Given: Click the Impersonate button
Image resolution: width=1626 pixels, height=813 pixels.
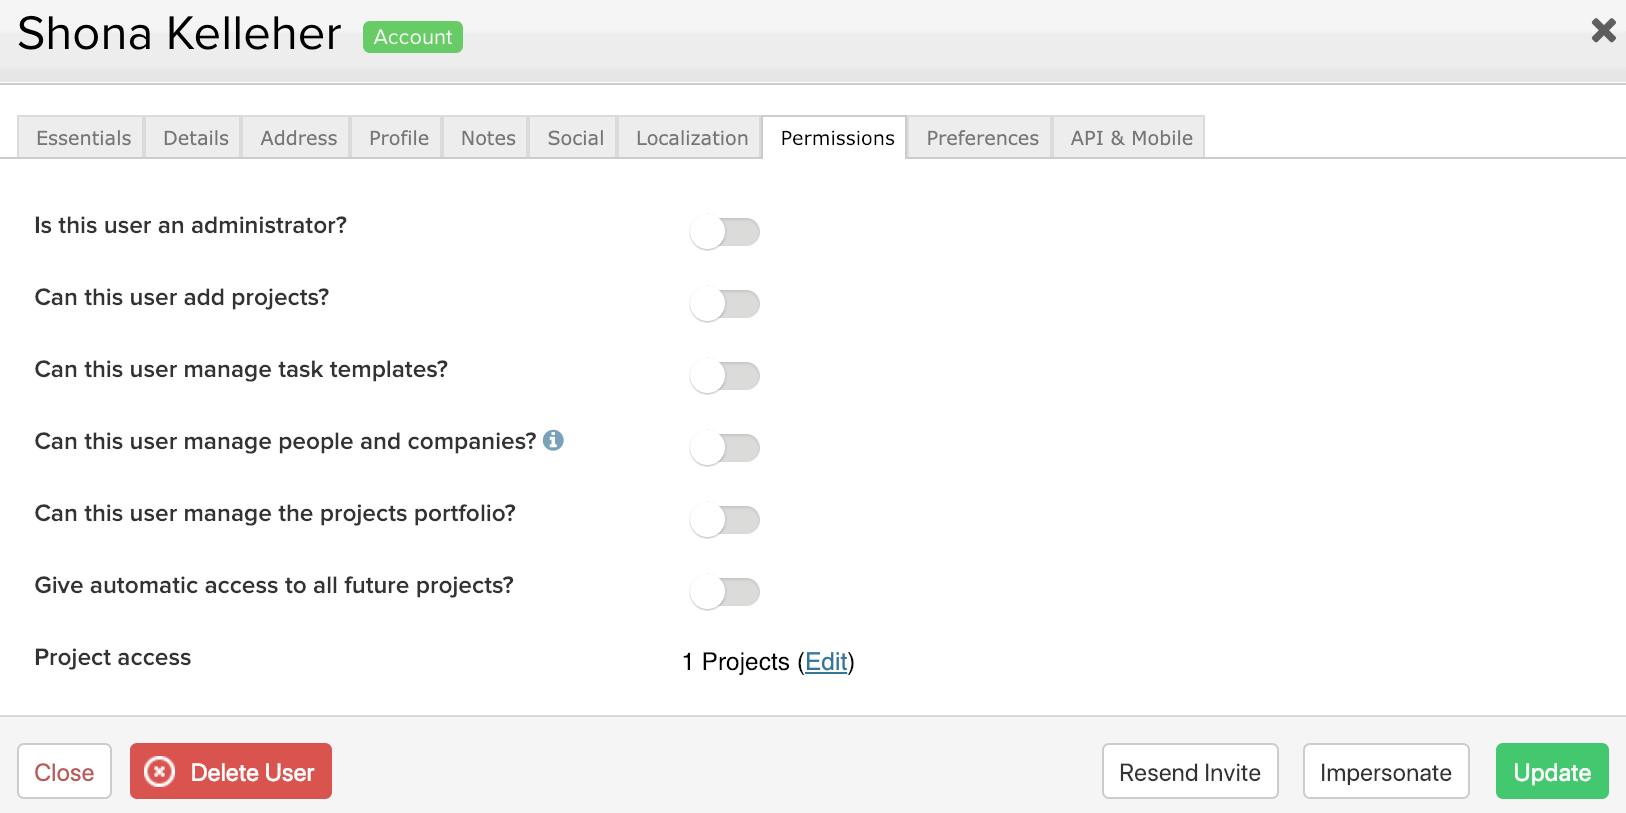Looking at the screenshot, I should [1386, 771].
